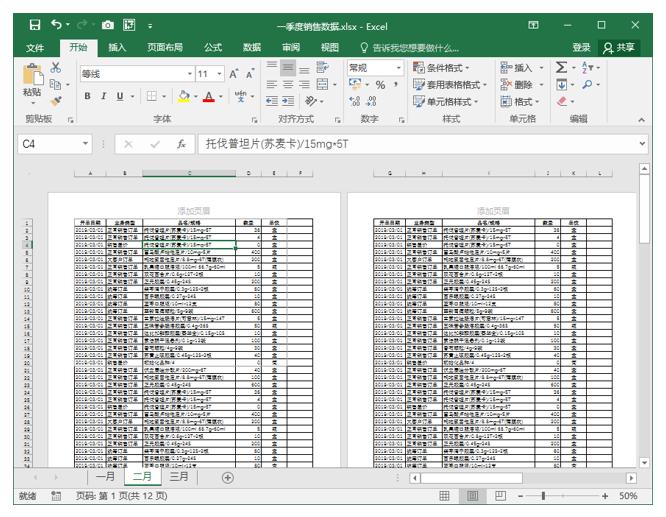Image resolution: width=666 pixels, height=517 pixels.
Task: Open 套用表格格式 table format dropdown
Action: (450, 85)
